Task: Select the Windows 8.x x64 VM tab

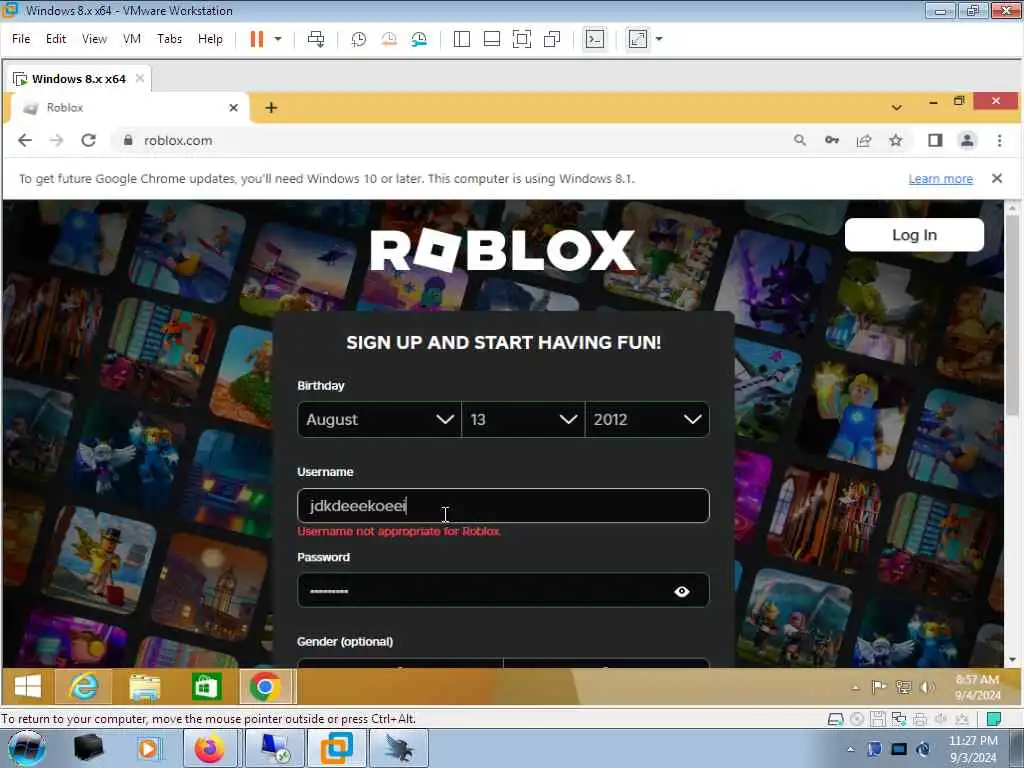Action: (x=78, y=79)
